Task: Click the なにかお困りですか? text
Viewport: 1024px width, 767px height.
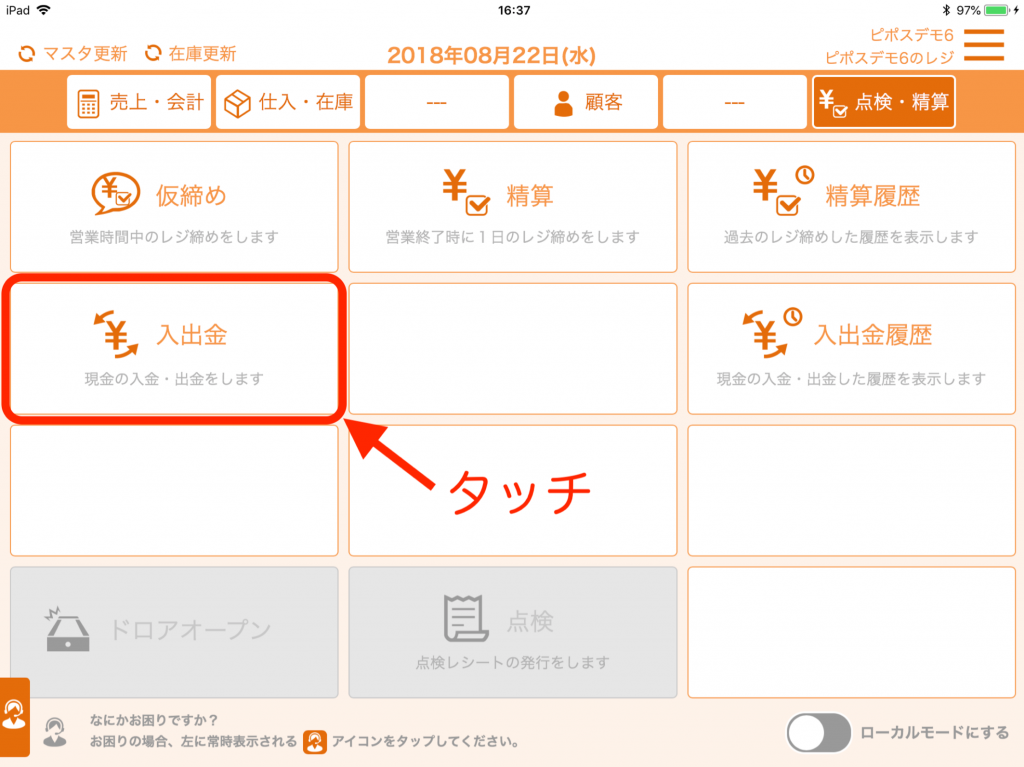Action: pos(153,720)
